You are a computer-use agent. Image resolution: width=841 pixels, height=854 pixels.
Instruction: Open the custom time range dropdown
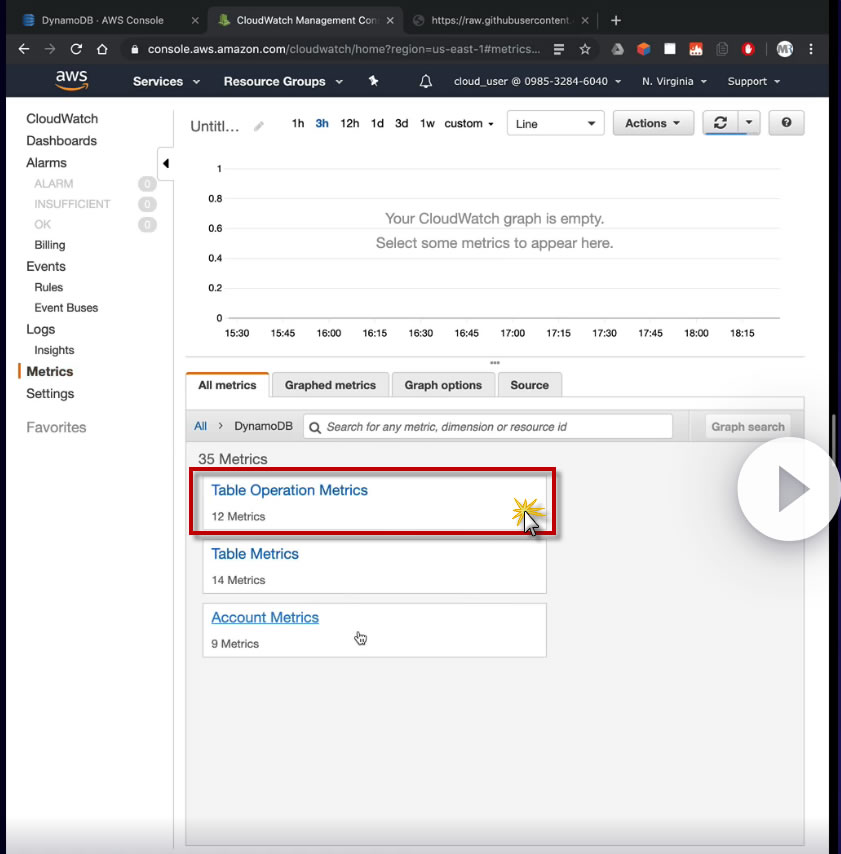(468, 124)
